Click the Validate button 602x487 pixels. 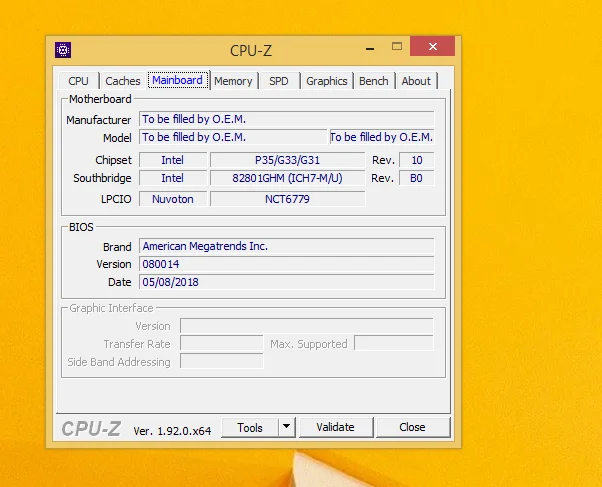336,427
